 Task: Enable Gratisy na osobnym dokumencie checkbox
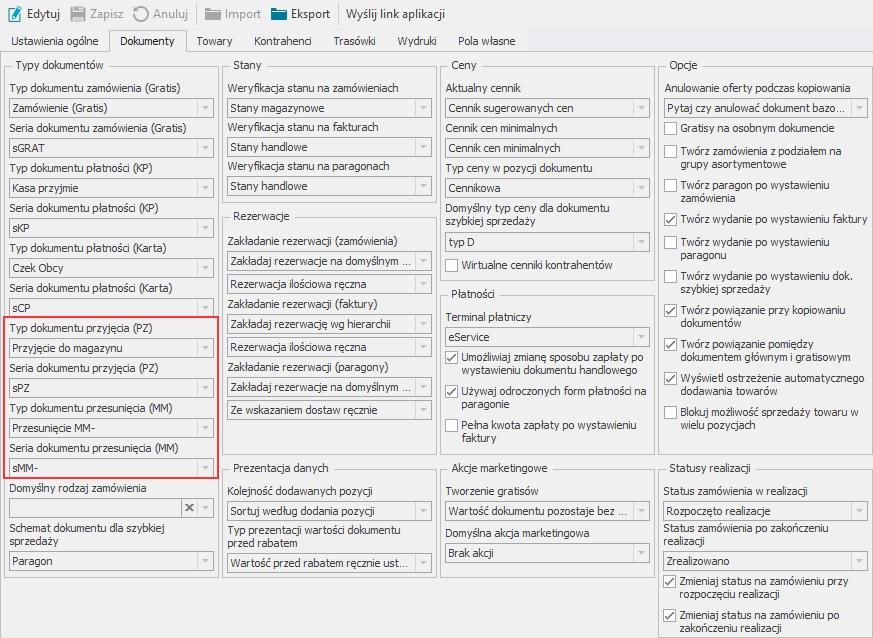[x=671, y=128]
